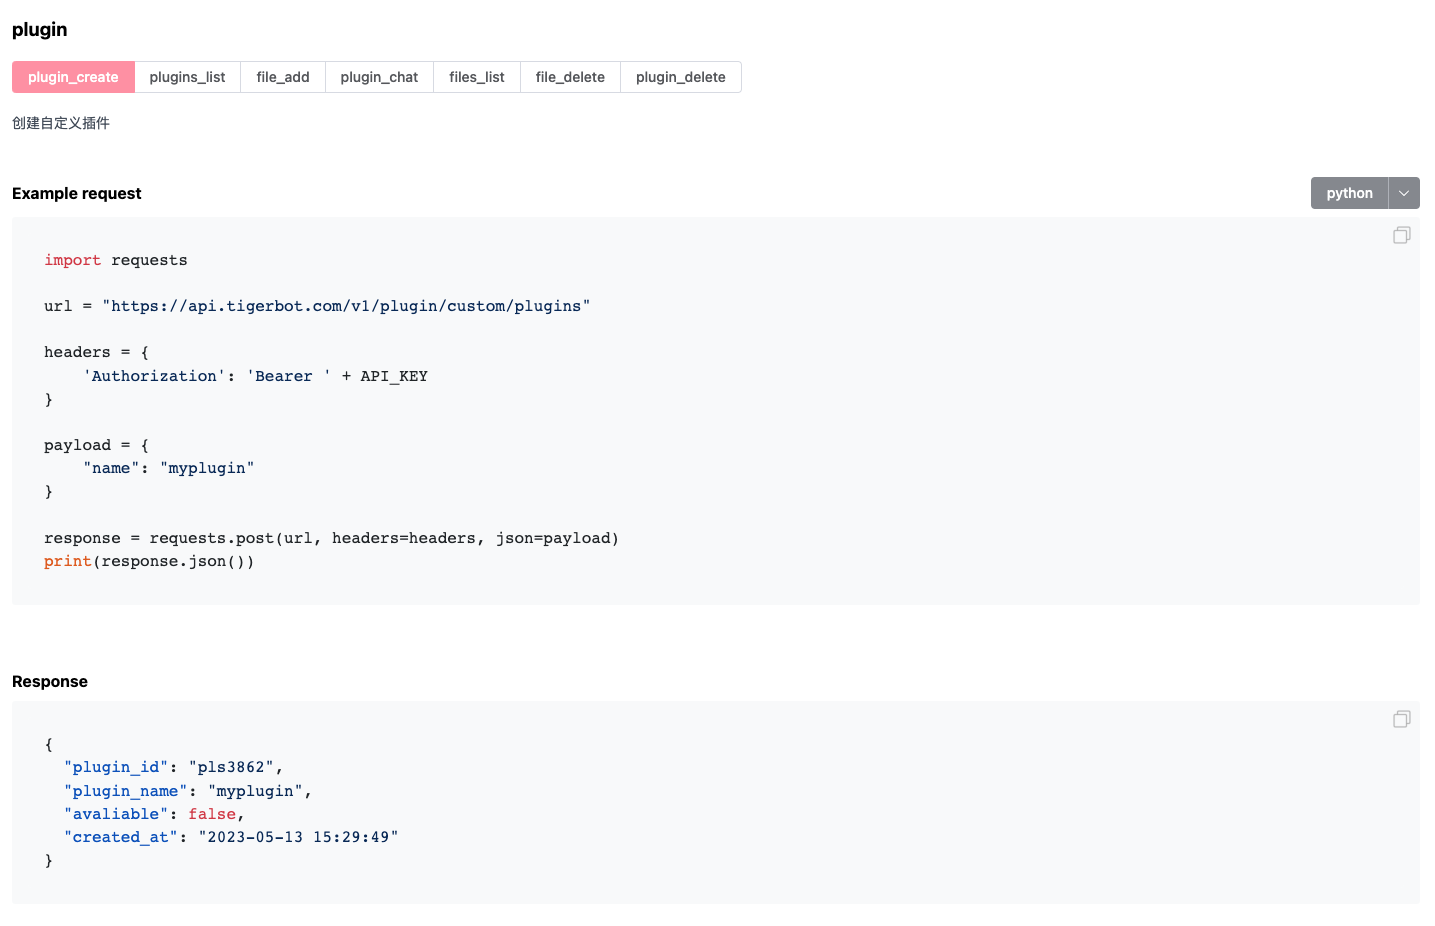1435x926 pixels.
Task: Click the plugin page heading
Action: click(x=39, y=29)
